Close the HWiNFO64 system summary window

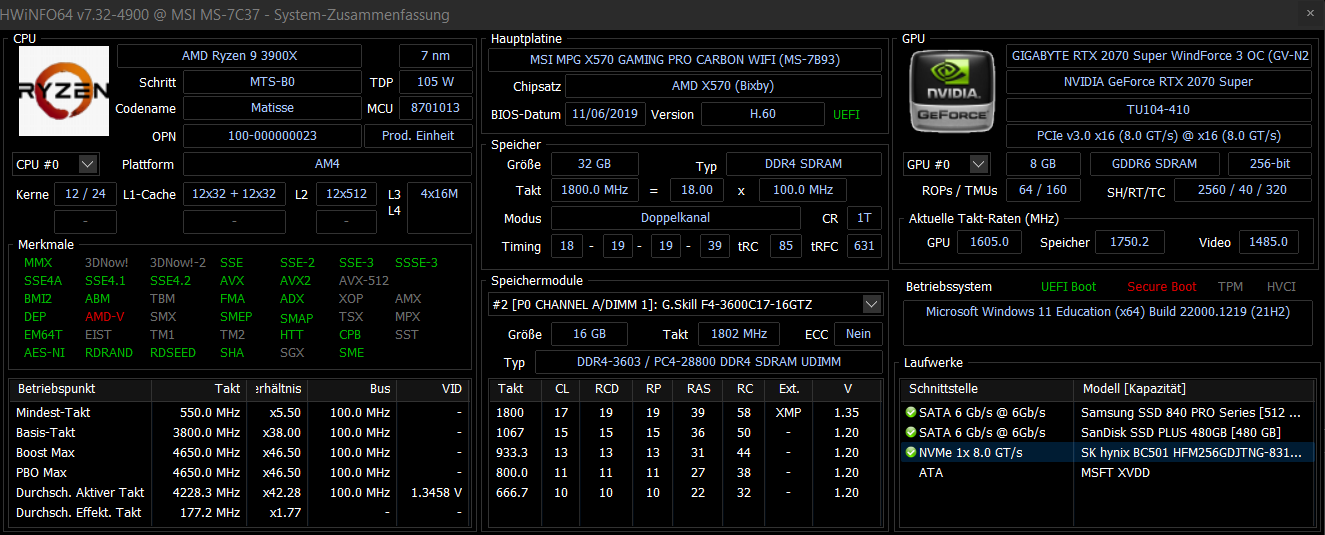(1310, 14)
